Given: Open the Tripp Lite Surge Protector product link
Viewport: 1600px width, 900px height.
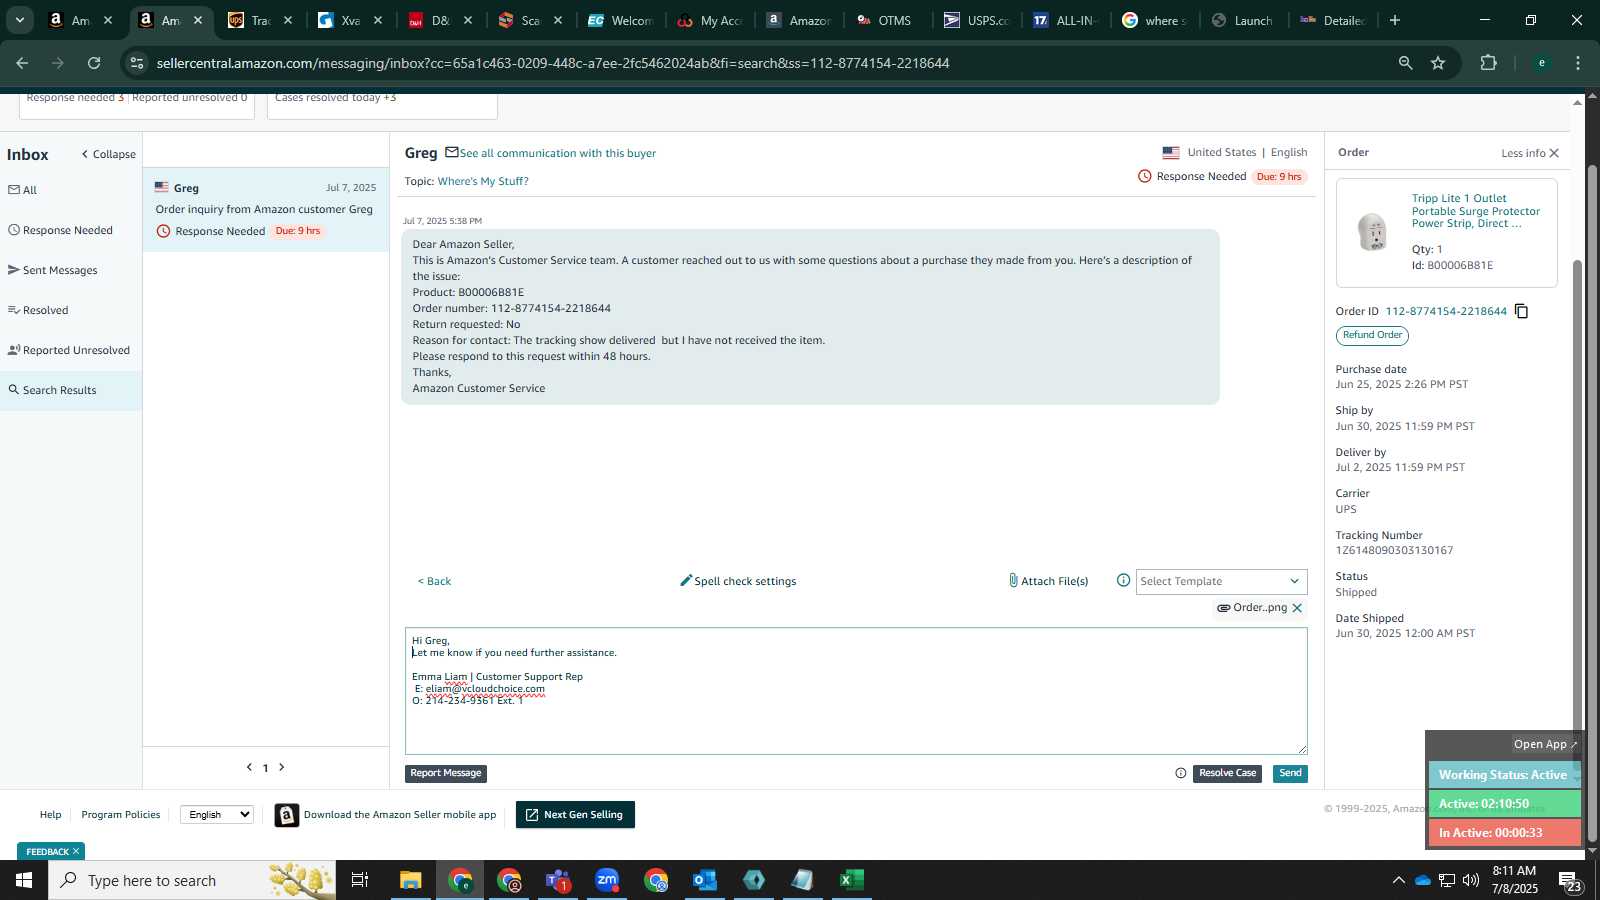Looking at the screenshot, I should (x=1476, y=211).
